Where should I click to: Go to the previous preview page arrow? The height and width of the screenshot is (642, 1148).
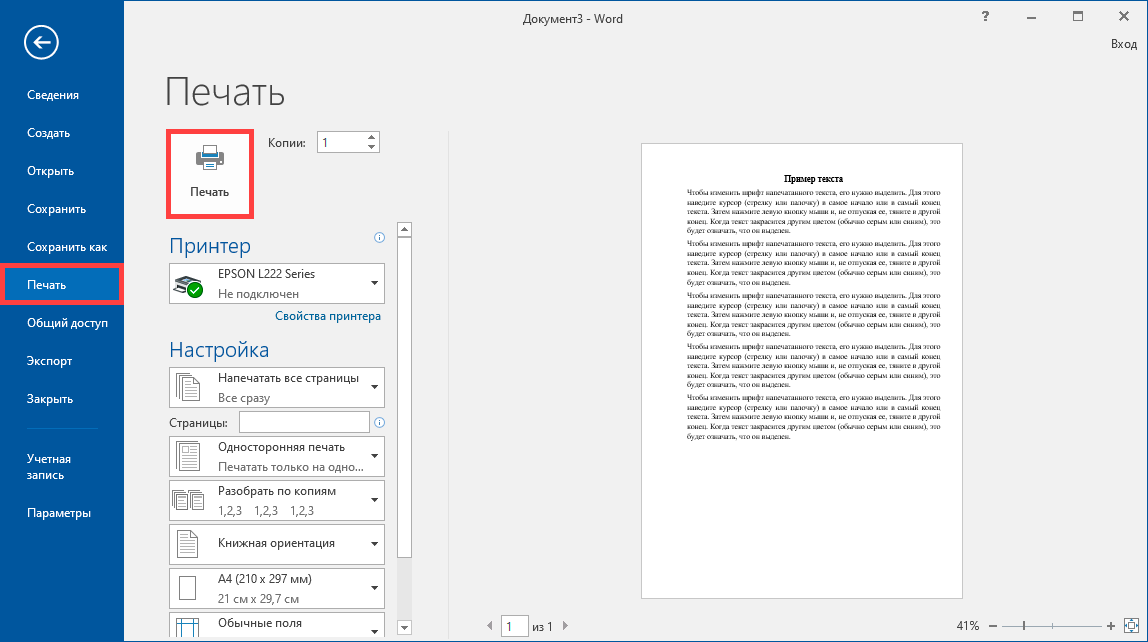click(490, 626)
